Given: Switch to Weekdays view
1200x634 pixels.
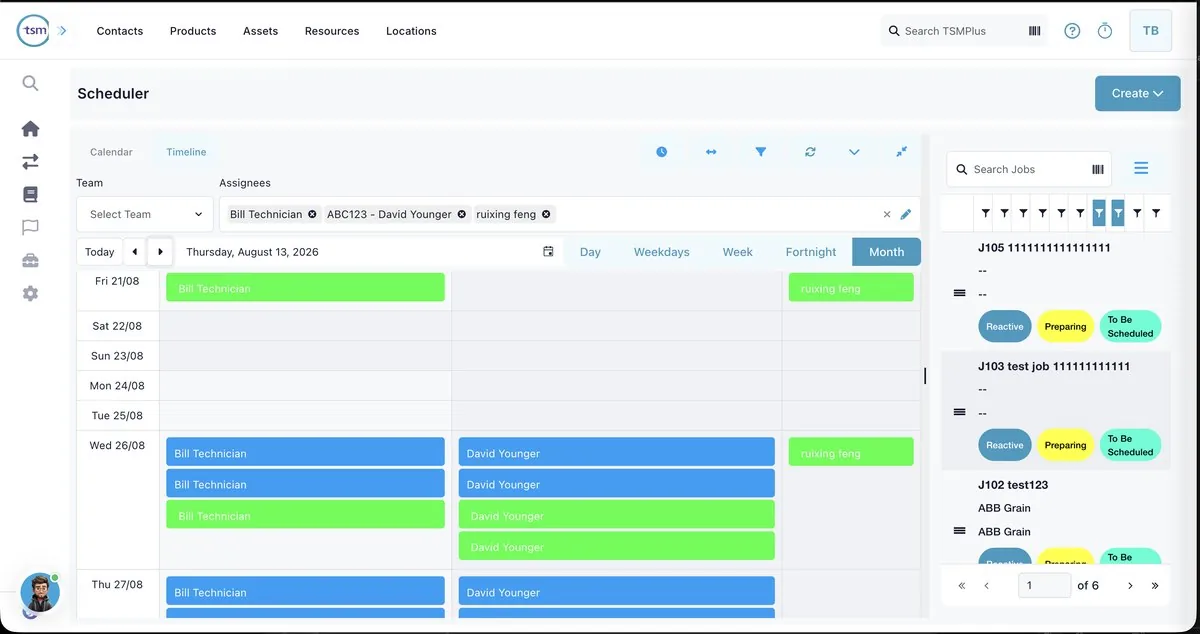Looking at the screenshot, I should [x=661, y=252].
